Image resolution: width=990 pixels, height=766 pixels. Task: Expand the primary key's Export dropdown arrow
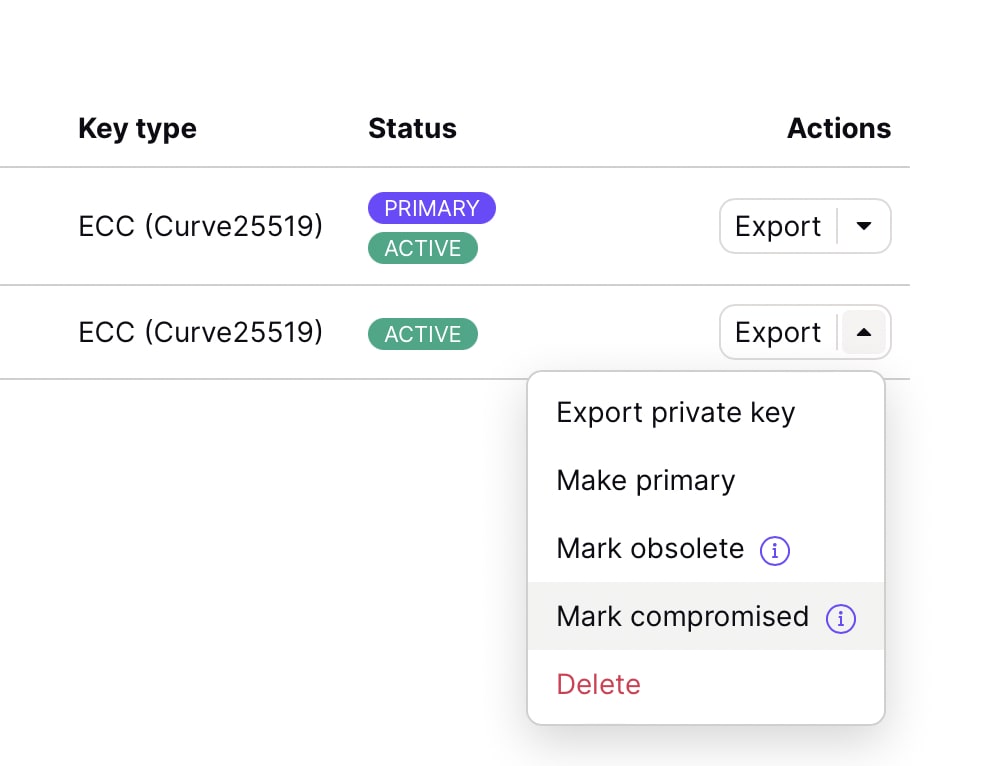(x=865, y=226)
